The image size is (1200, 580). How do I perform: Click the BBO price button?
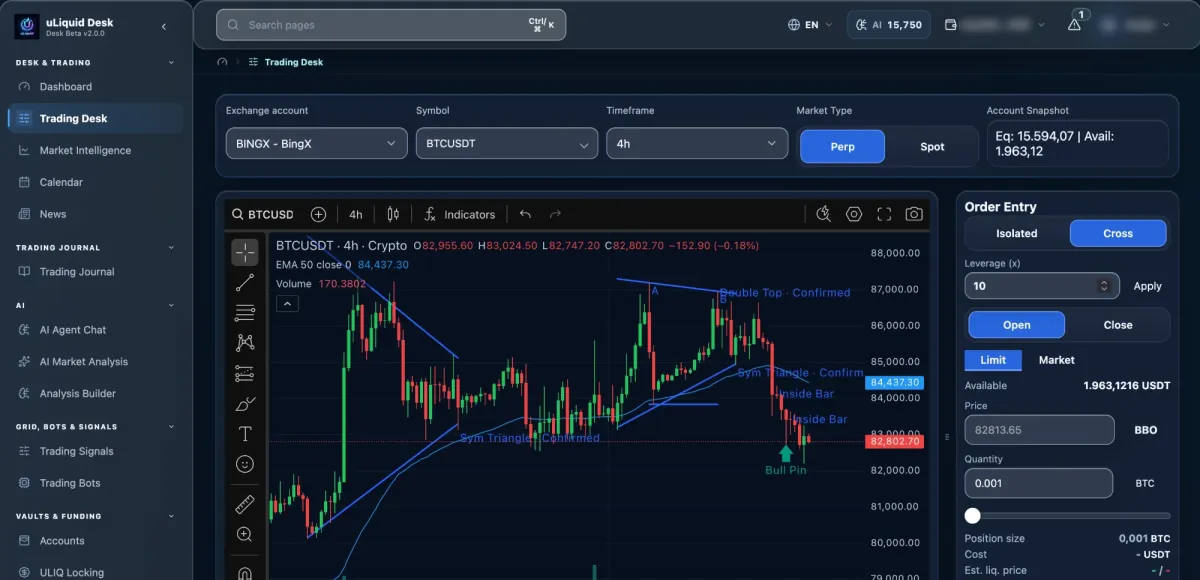pyautogui.click(x=1145, y=430)
